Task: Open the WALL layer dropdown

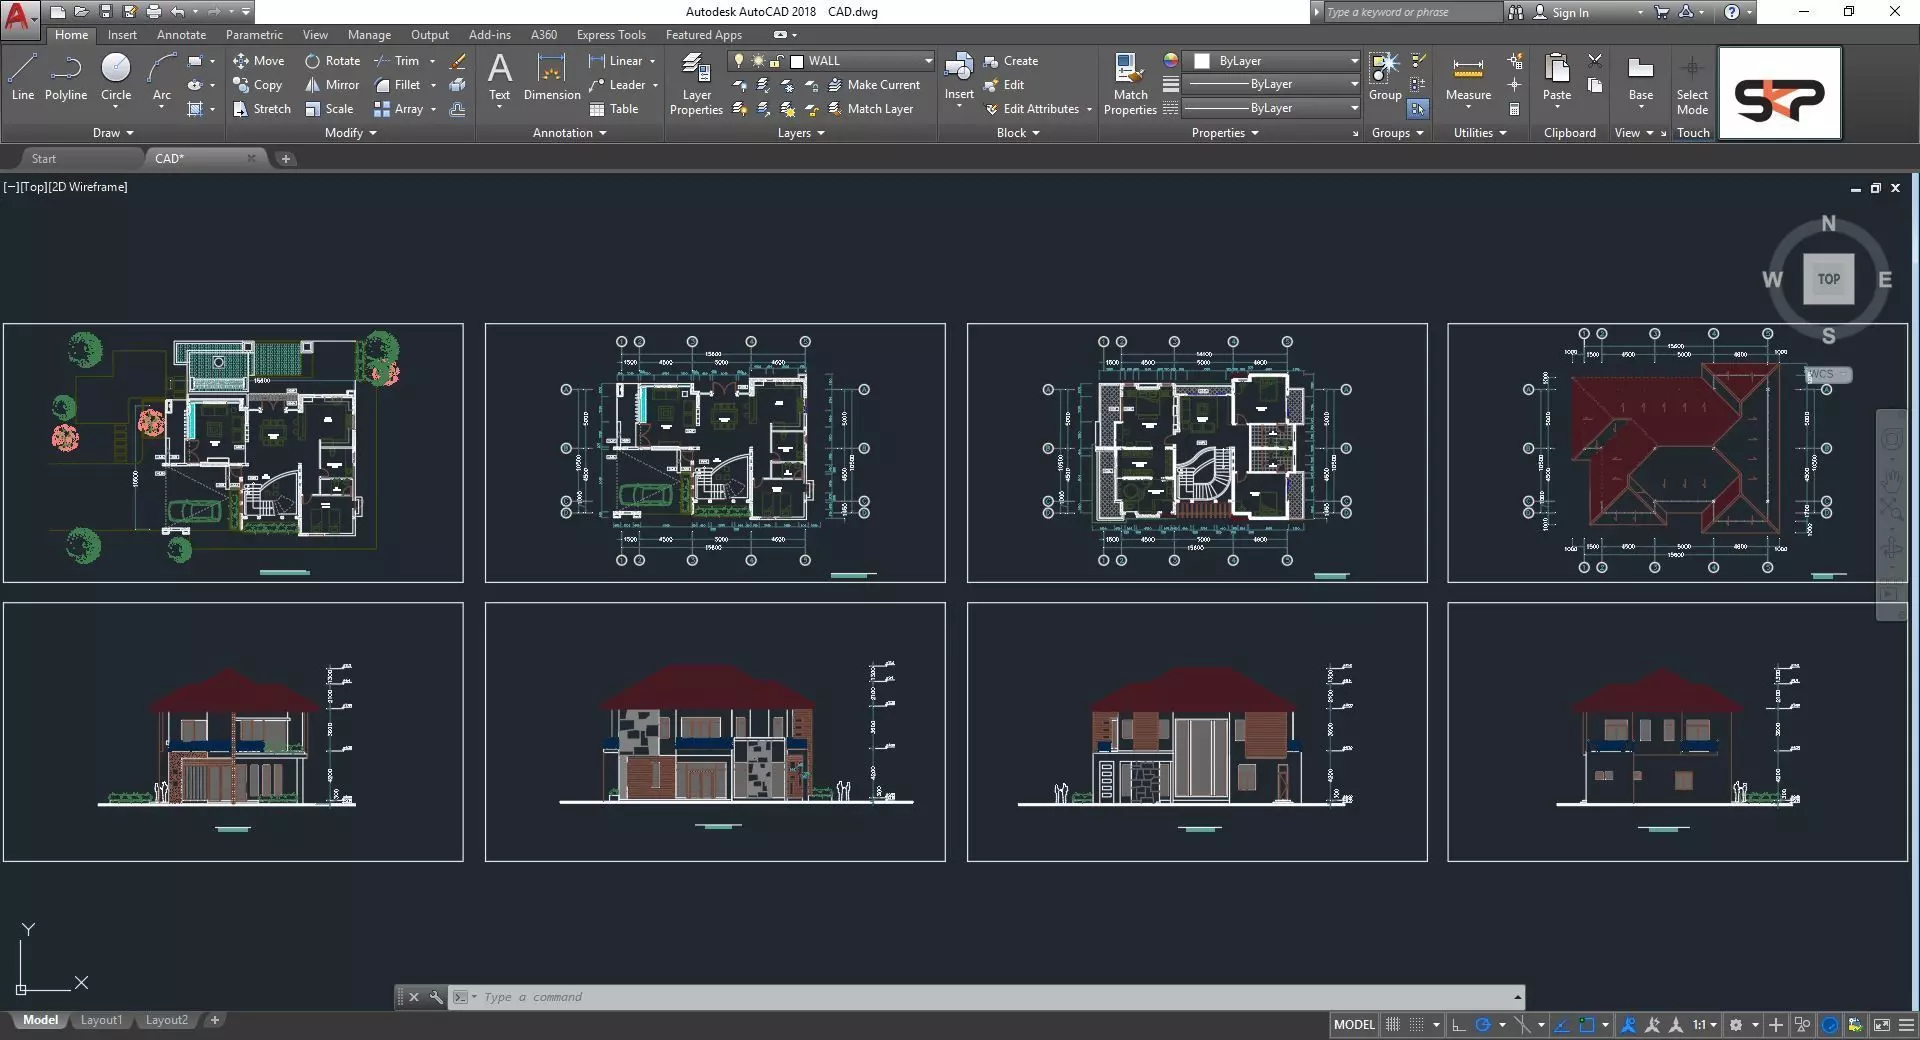Action: click(x=928, y=61)
